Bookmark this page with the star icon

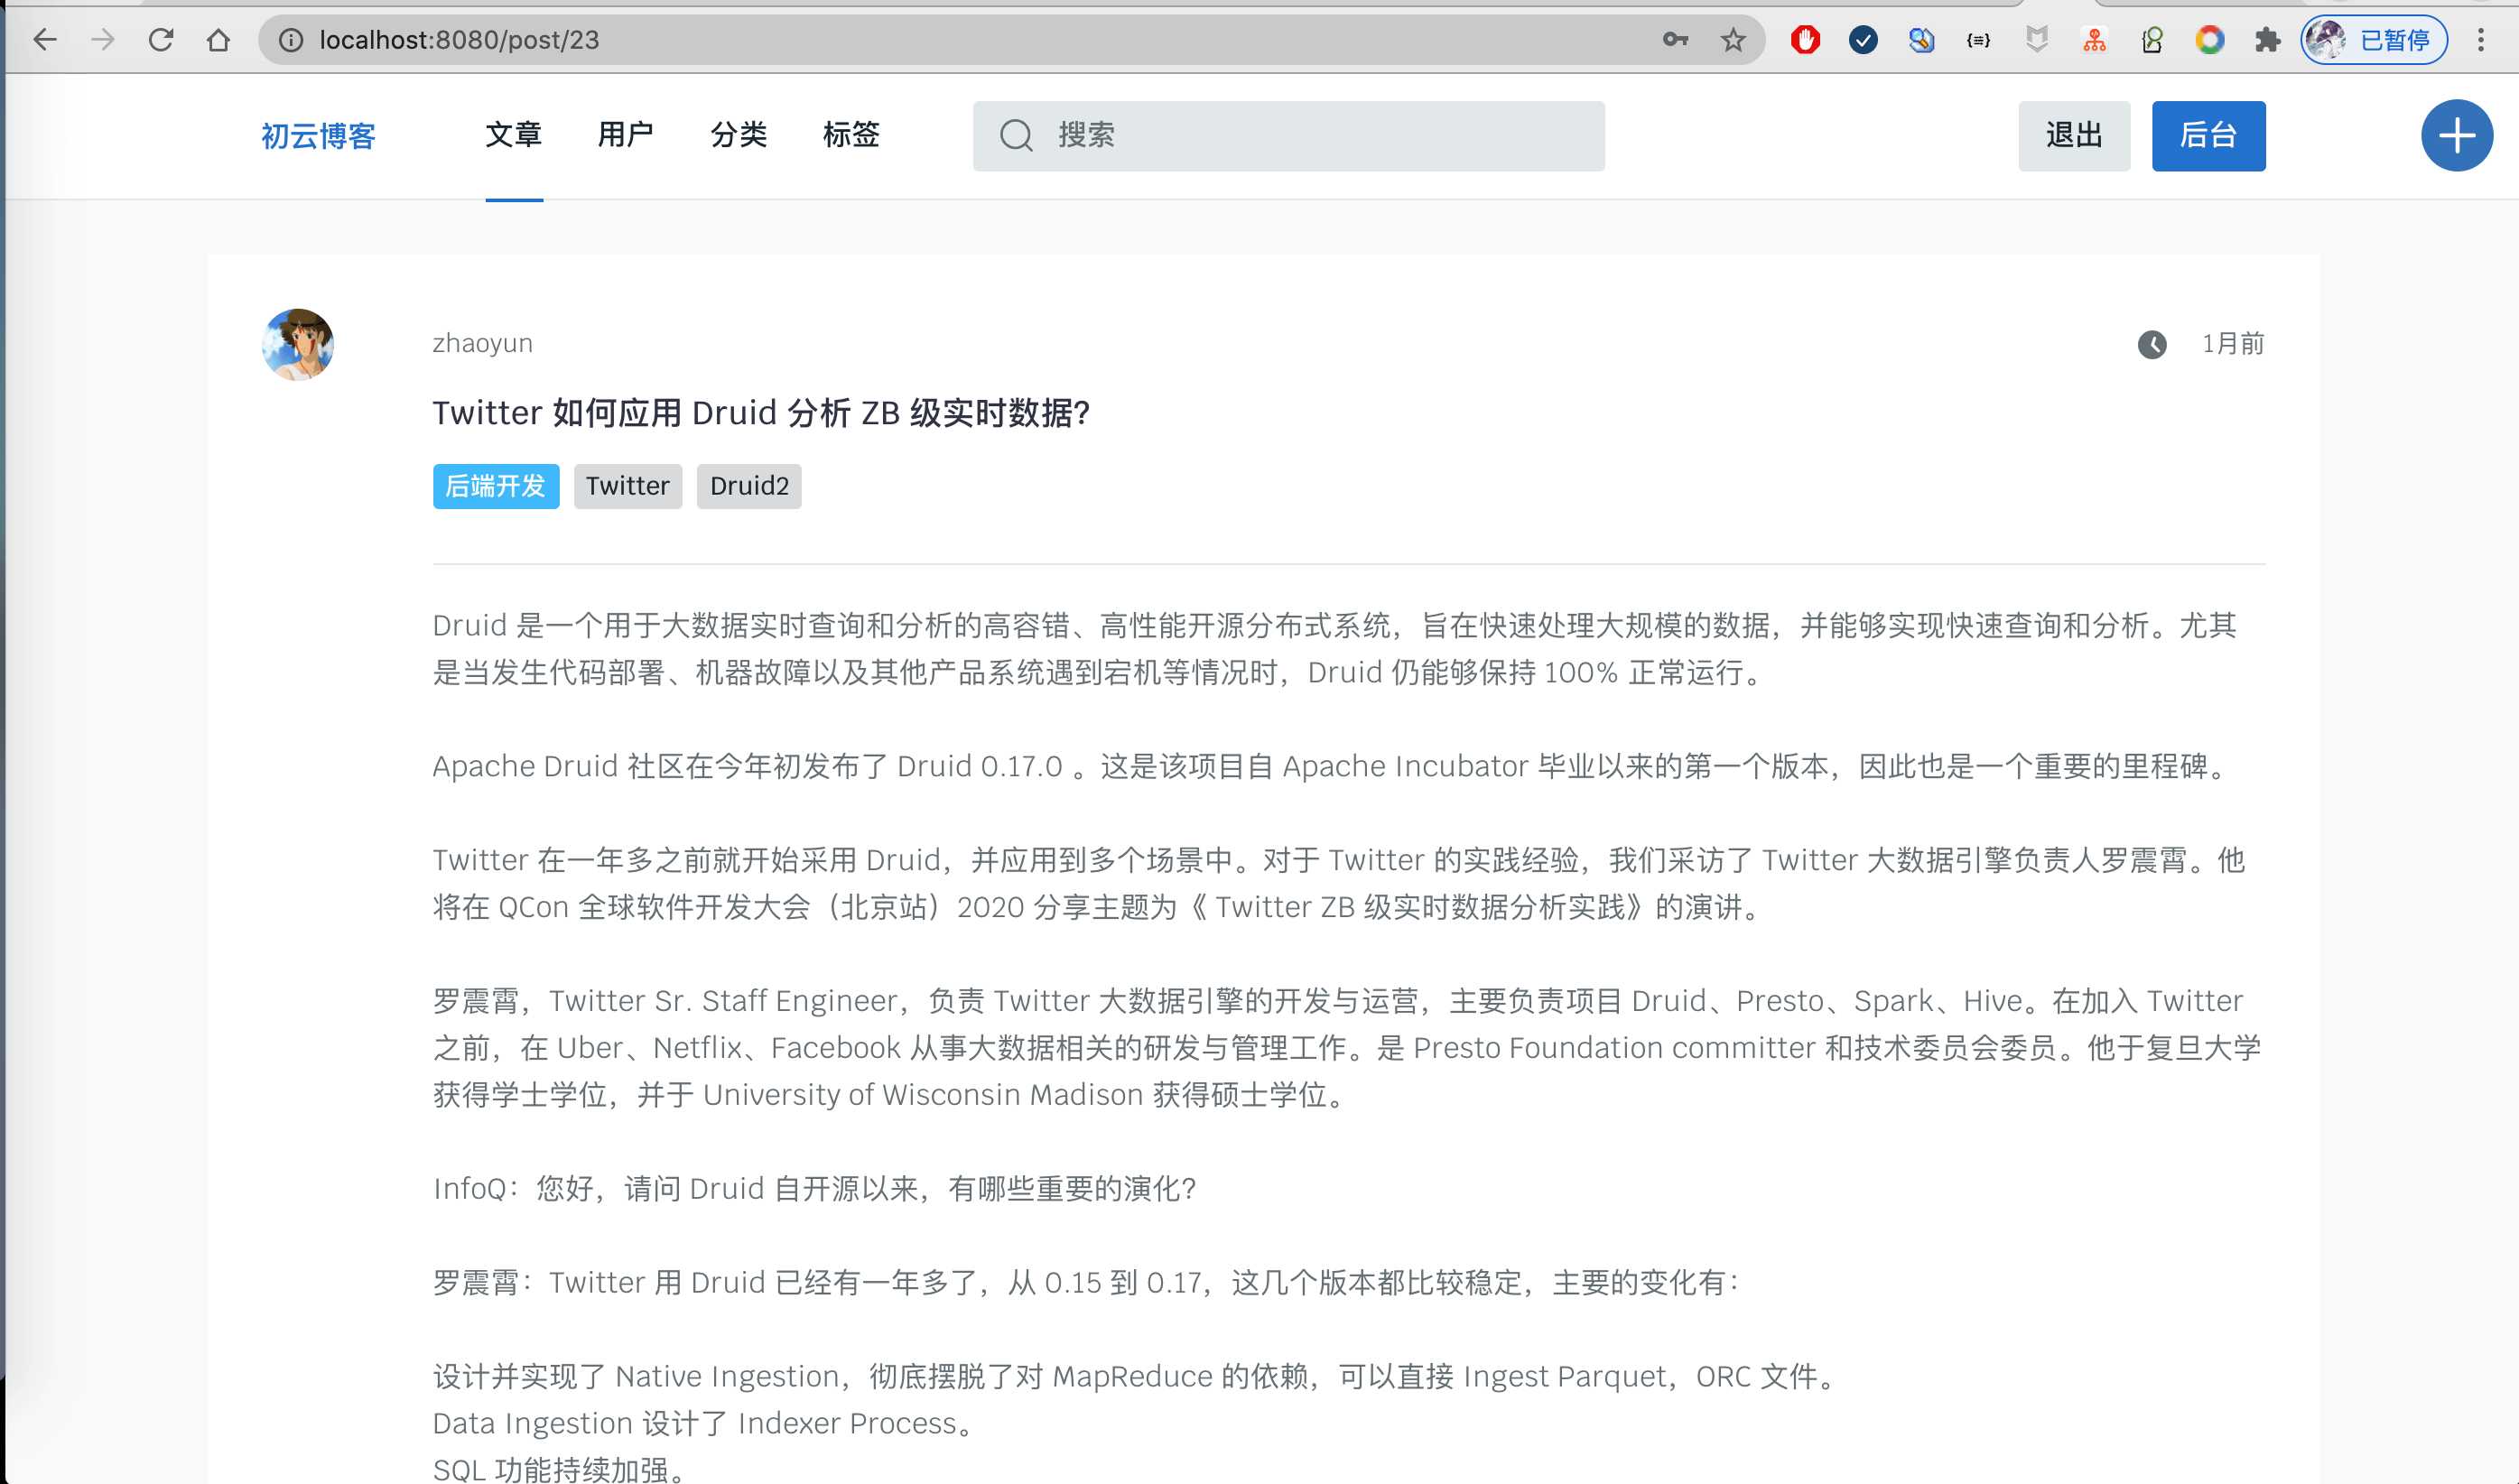[1732, 40]
